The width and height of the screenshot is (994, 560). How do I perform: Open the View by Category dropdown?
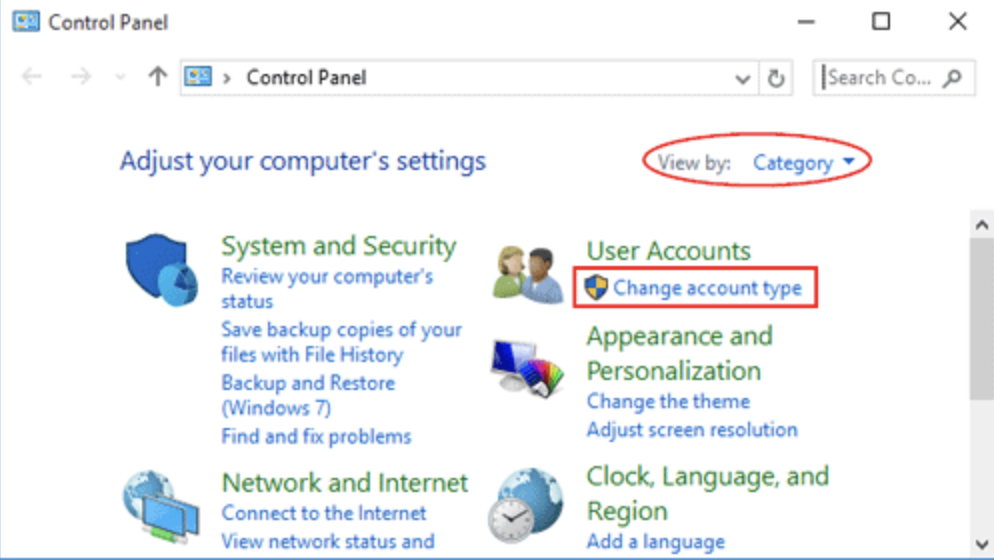tap(804, 163)
